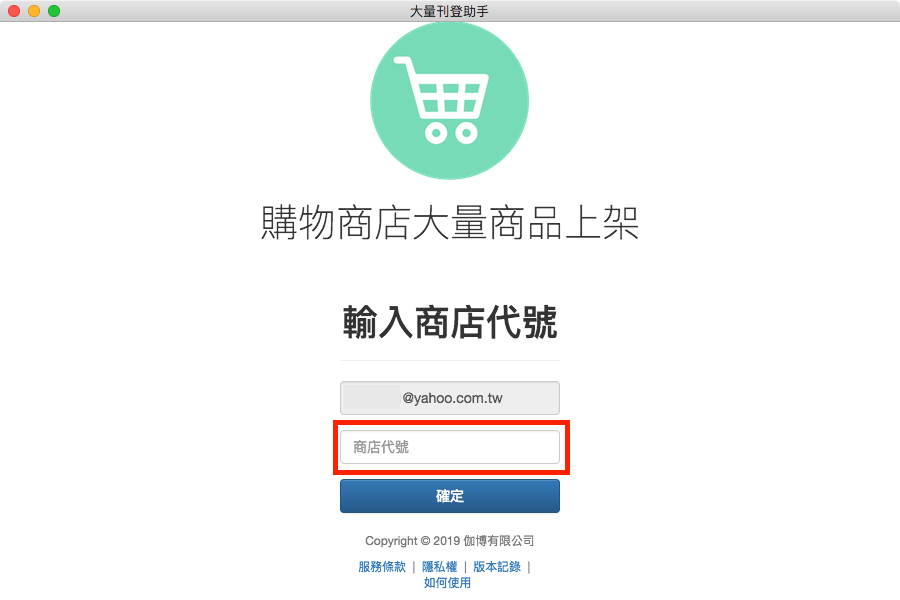The height and width of the screenshot is (600, 900).
Task: Click the 大量刊登助手 window title
Action: pos(449,11)
